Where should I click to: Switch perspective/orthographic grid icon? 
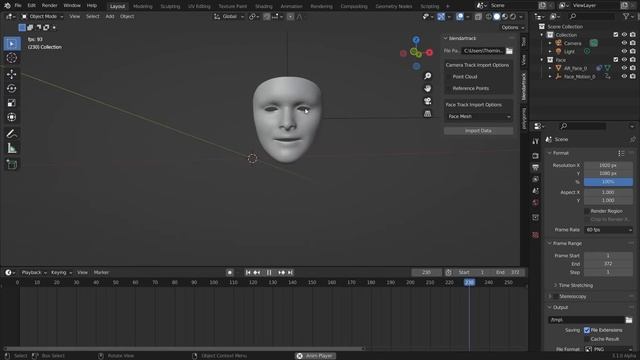(427, 113)
